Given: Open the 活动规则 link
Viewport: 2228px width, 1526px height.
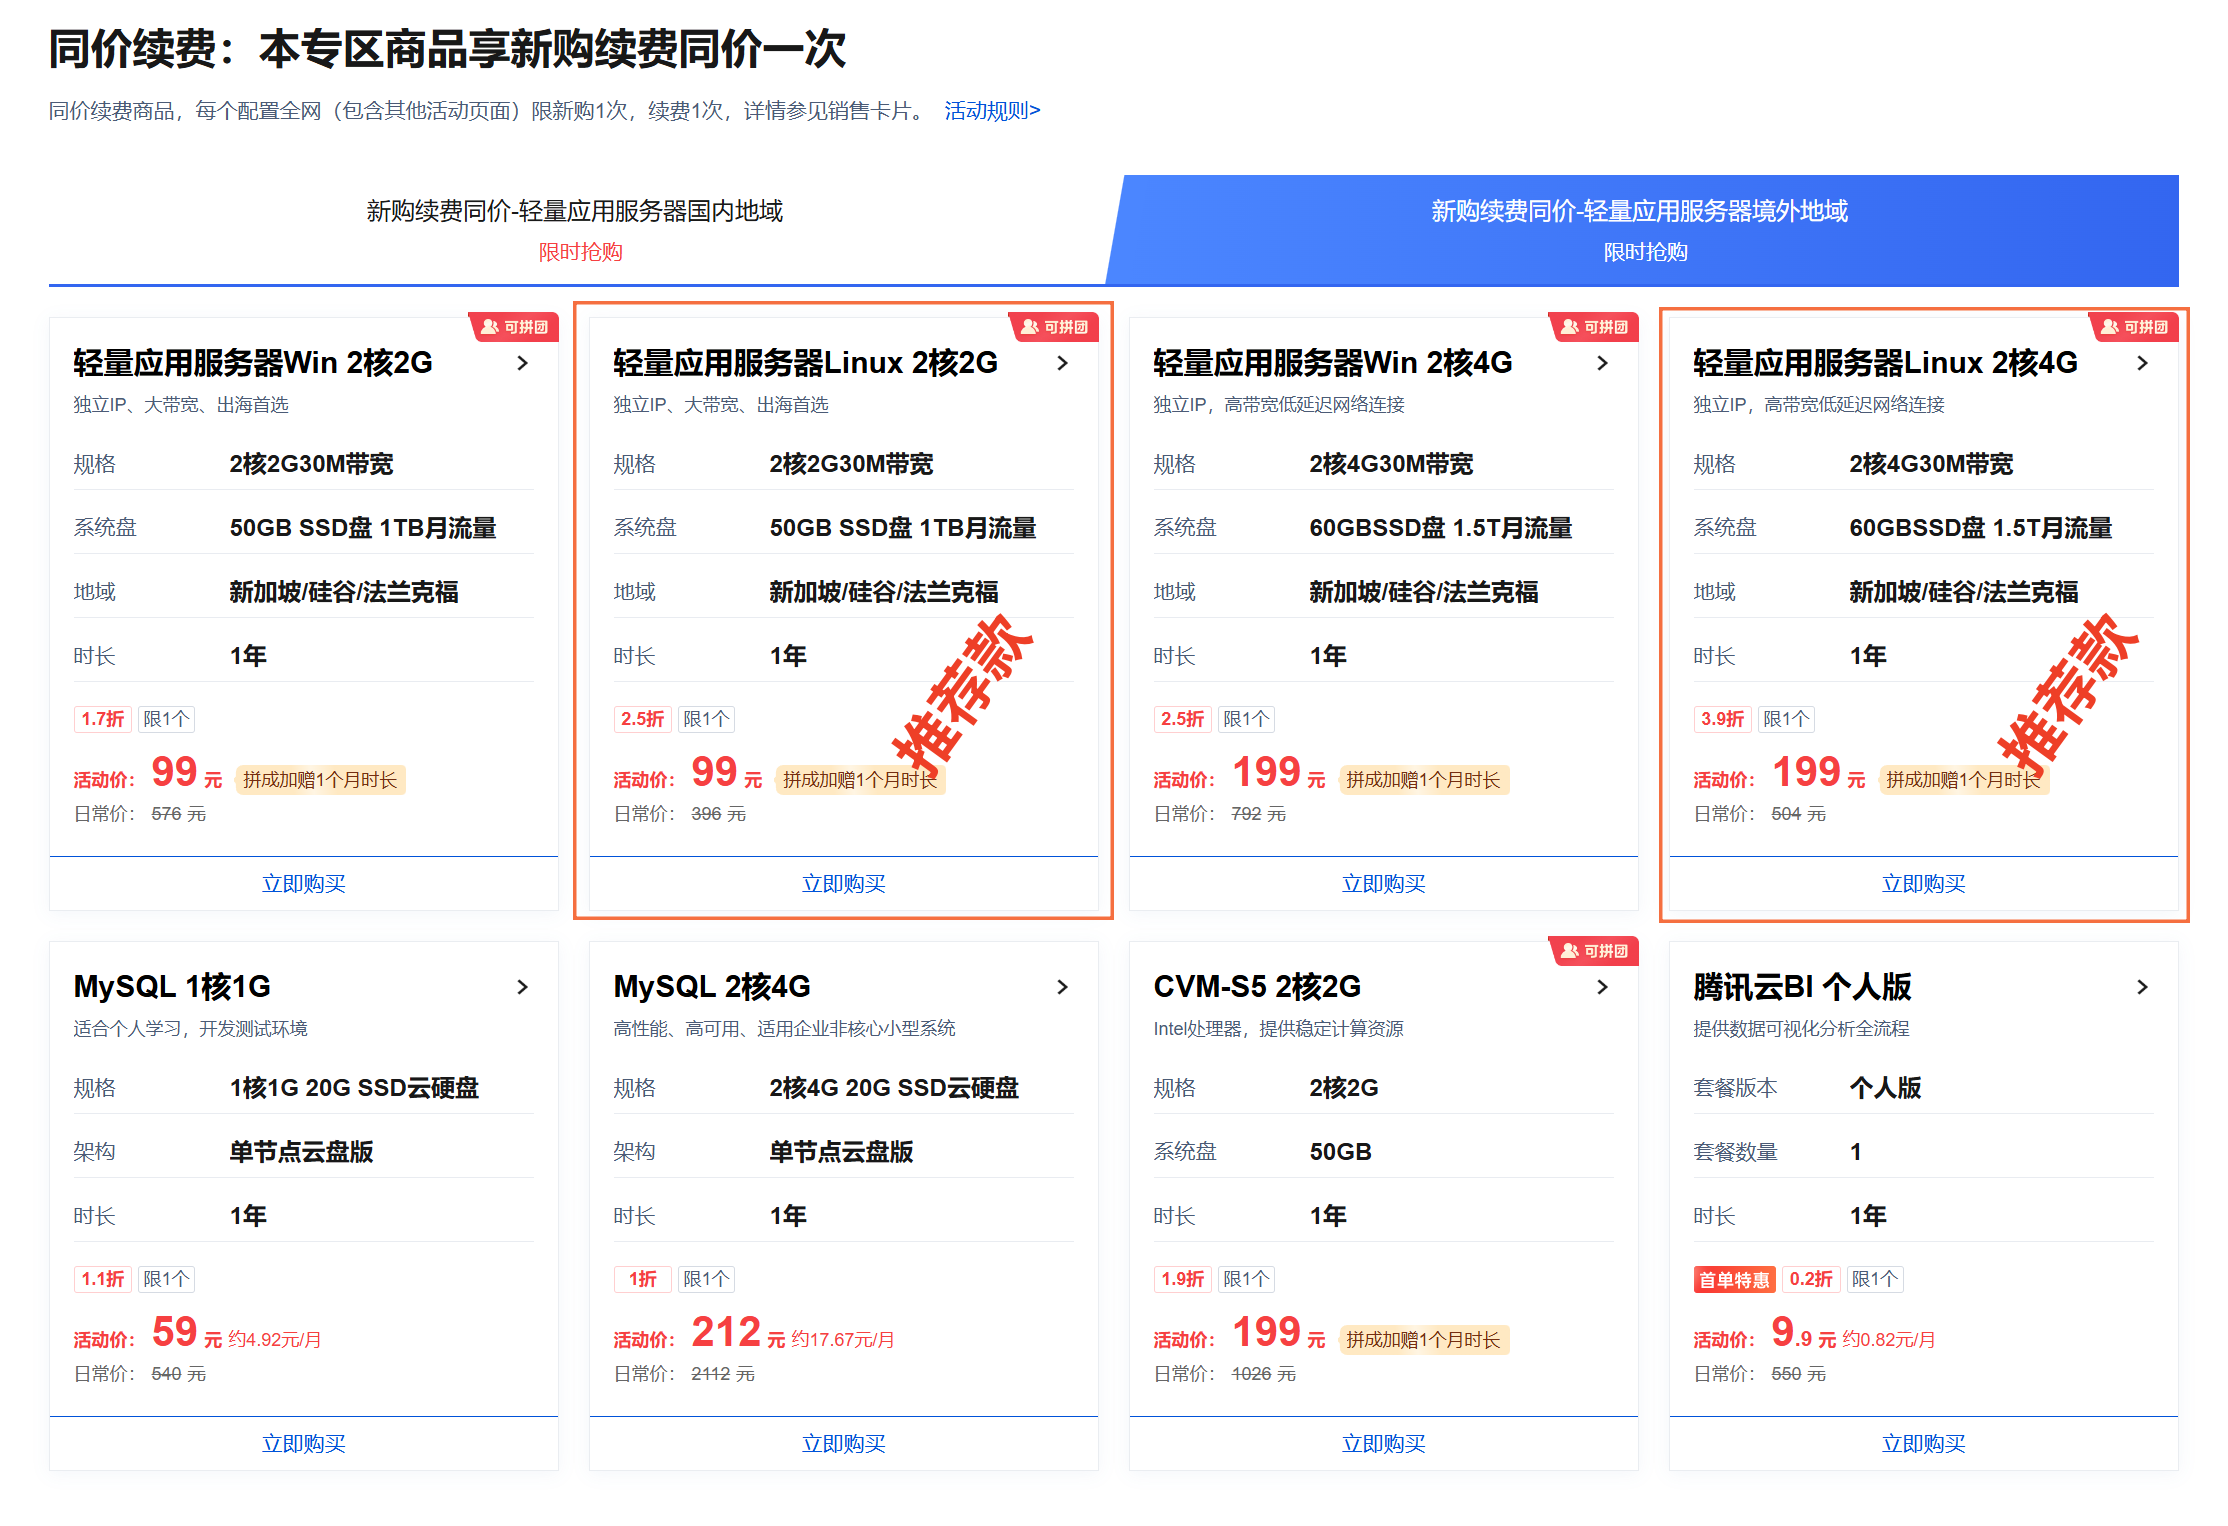Looking at the screenshot, I should 992,111.
